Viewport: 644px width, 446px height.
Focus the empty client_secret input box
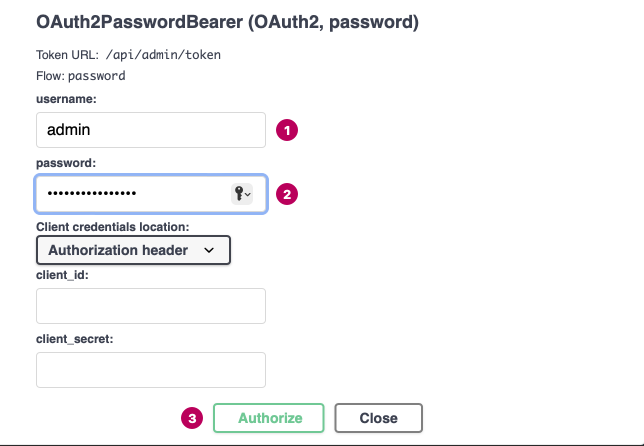click(x=150, y=370)
